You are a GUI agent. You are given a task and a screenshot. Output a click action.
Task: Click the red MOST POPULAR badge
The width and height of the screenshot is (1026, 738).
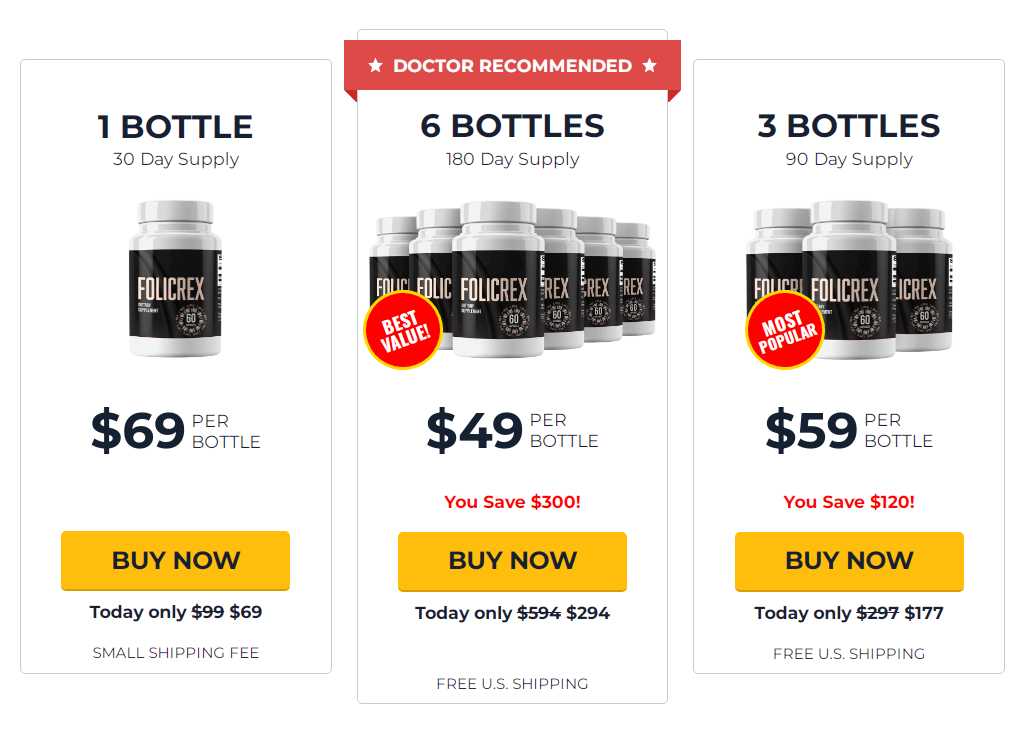pyautogui.click(x=786, y=330)
